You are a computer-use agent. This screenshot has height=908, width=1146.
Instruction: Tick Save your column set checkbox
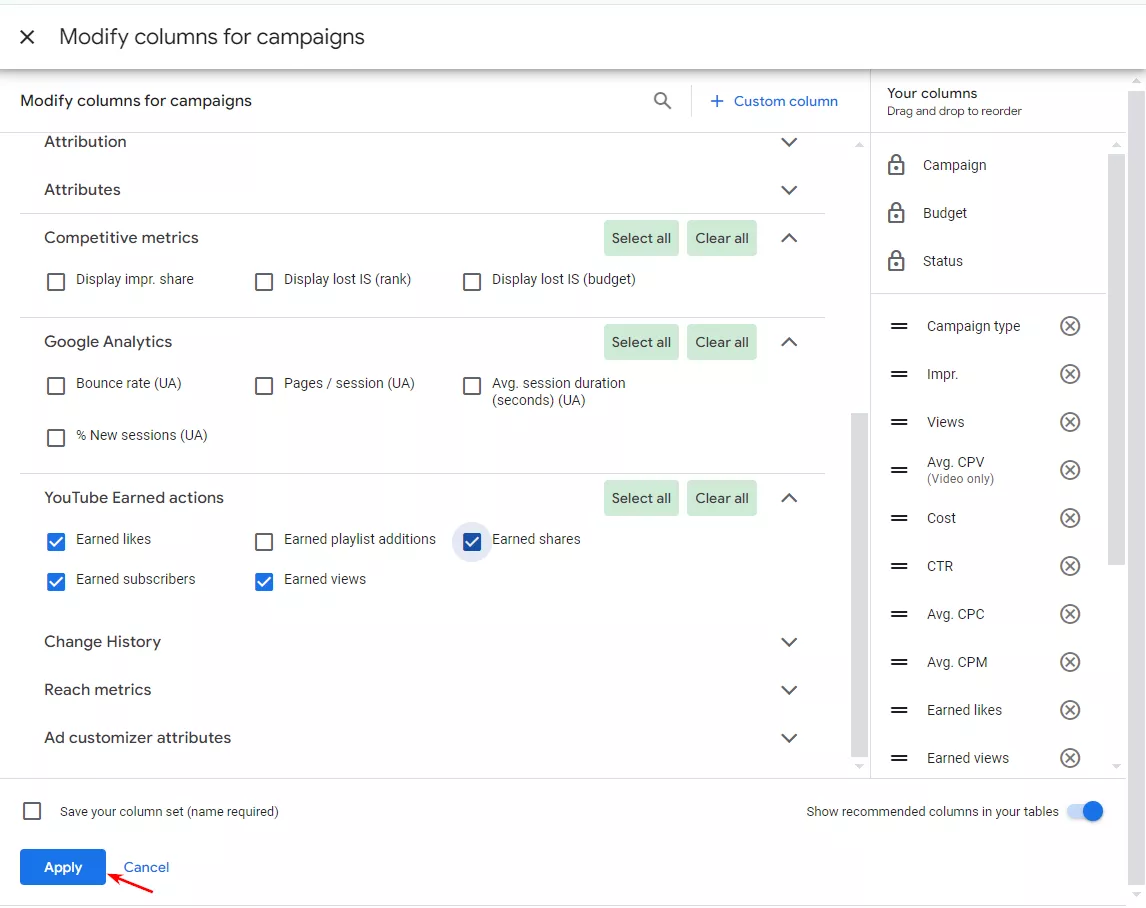click(32, 811)
